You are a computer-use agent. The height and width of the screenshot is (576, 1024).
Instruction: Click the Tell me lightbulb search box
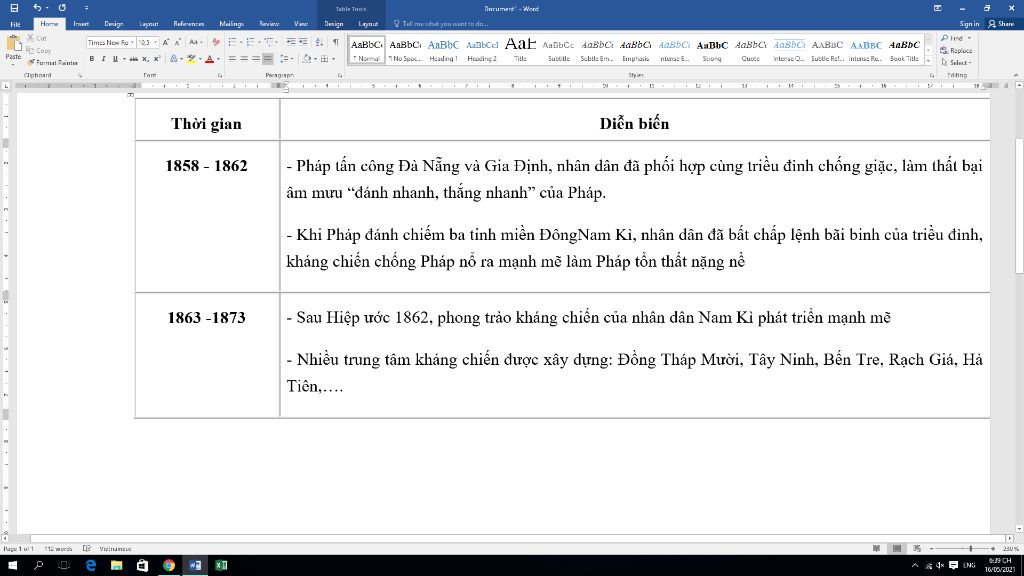pos(441,24)
